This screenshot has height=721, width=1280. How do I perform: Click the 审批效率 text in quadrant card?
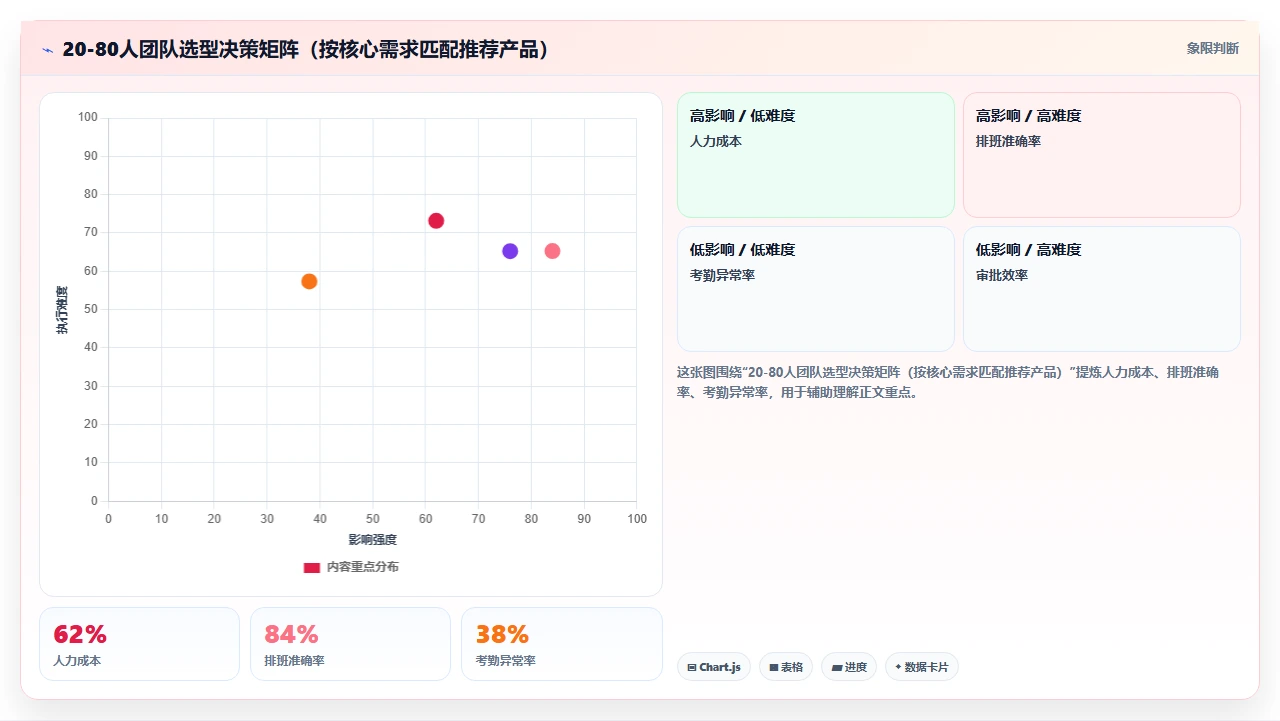coord(1002,275)
